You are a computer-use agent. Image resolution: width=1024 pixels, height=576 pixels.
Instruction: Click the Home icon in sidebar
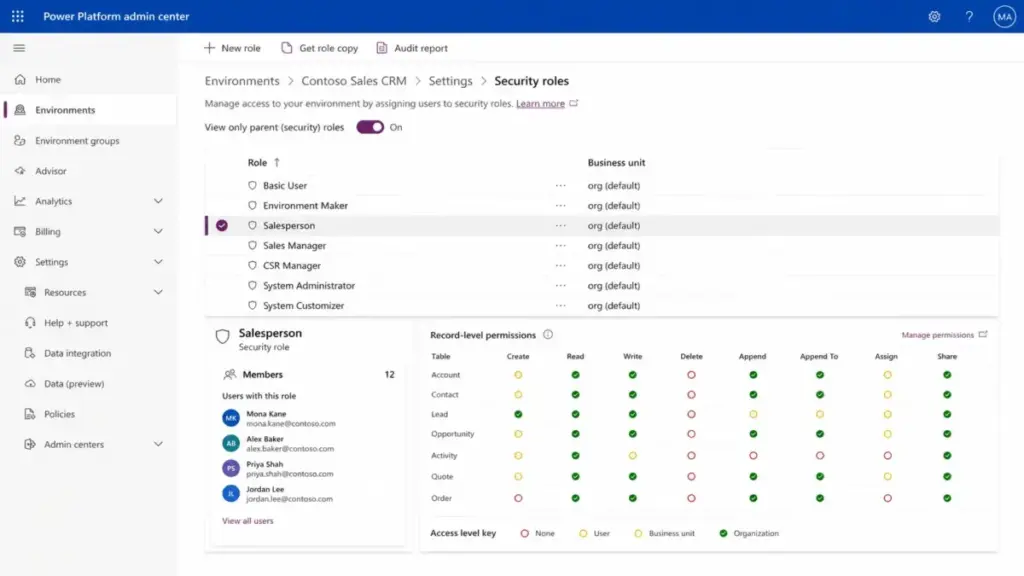[x=20, y=79]
